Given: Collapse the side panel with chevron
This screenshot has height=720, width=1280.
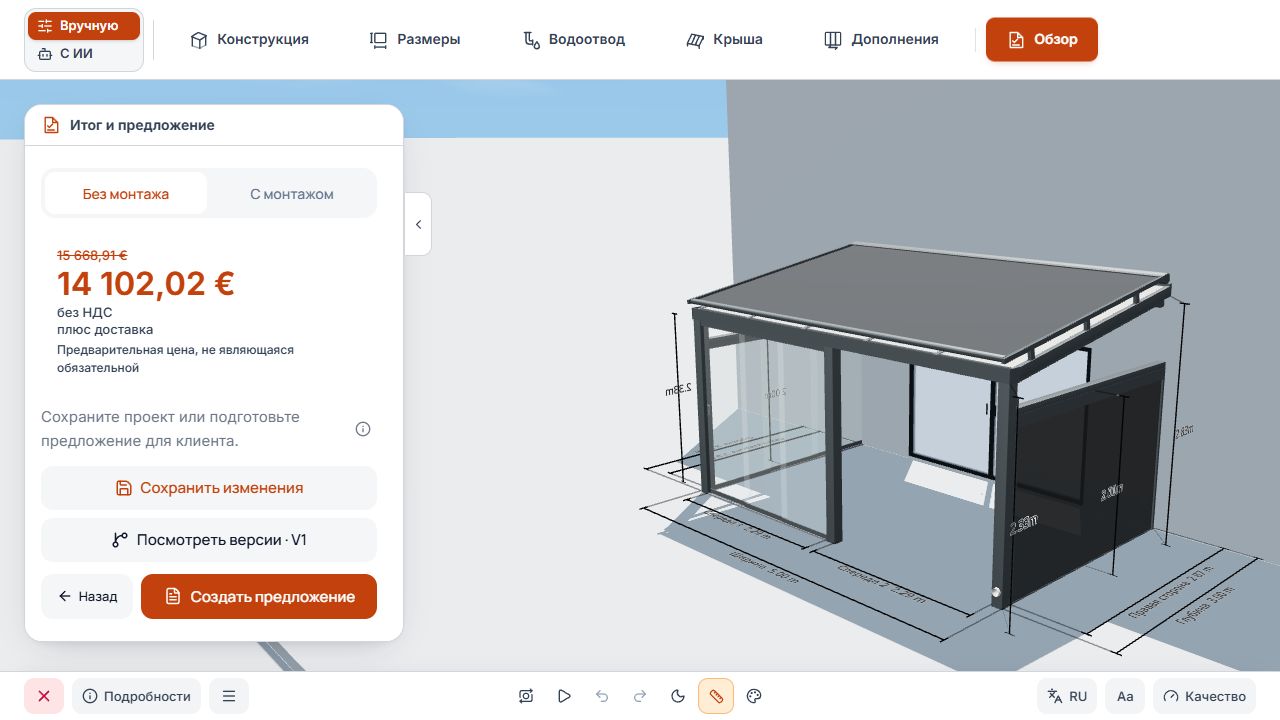Looking at the screenshot, I should coord(418,224).
